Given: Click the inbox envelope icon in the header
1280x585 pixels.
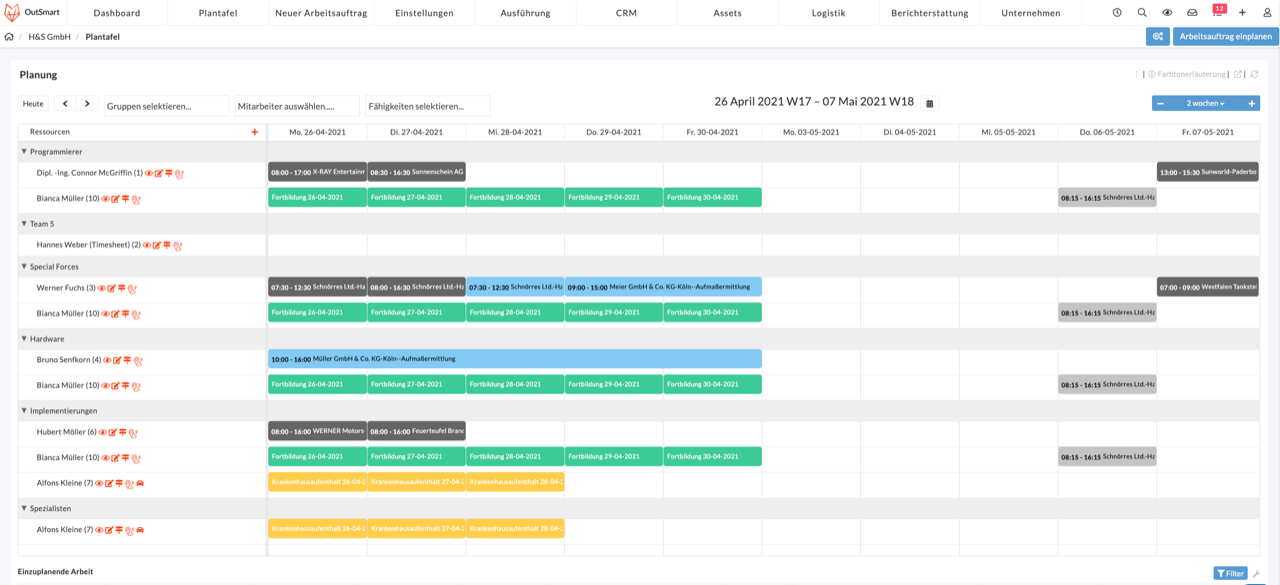Looking at the screenshot, I should 1192,13.
